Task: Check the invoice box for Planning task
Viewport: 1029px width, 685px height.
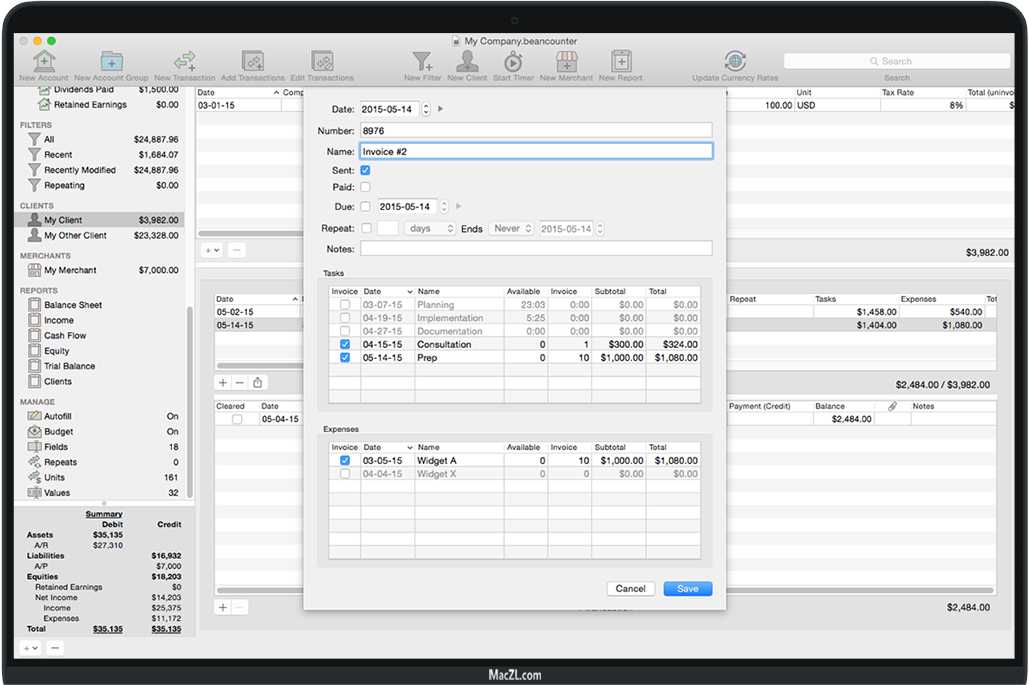Action: point(345,305)
